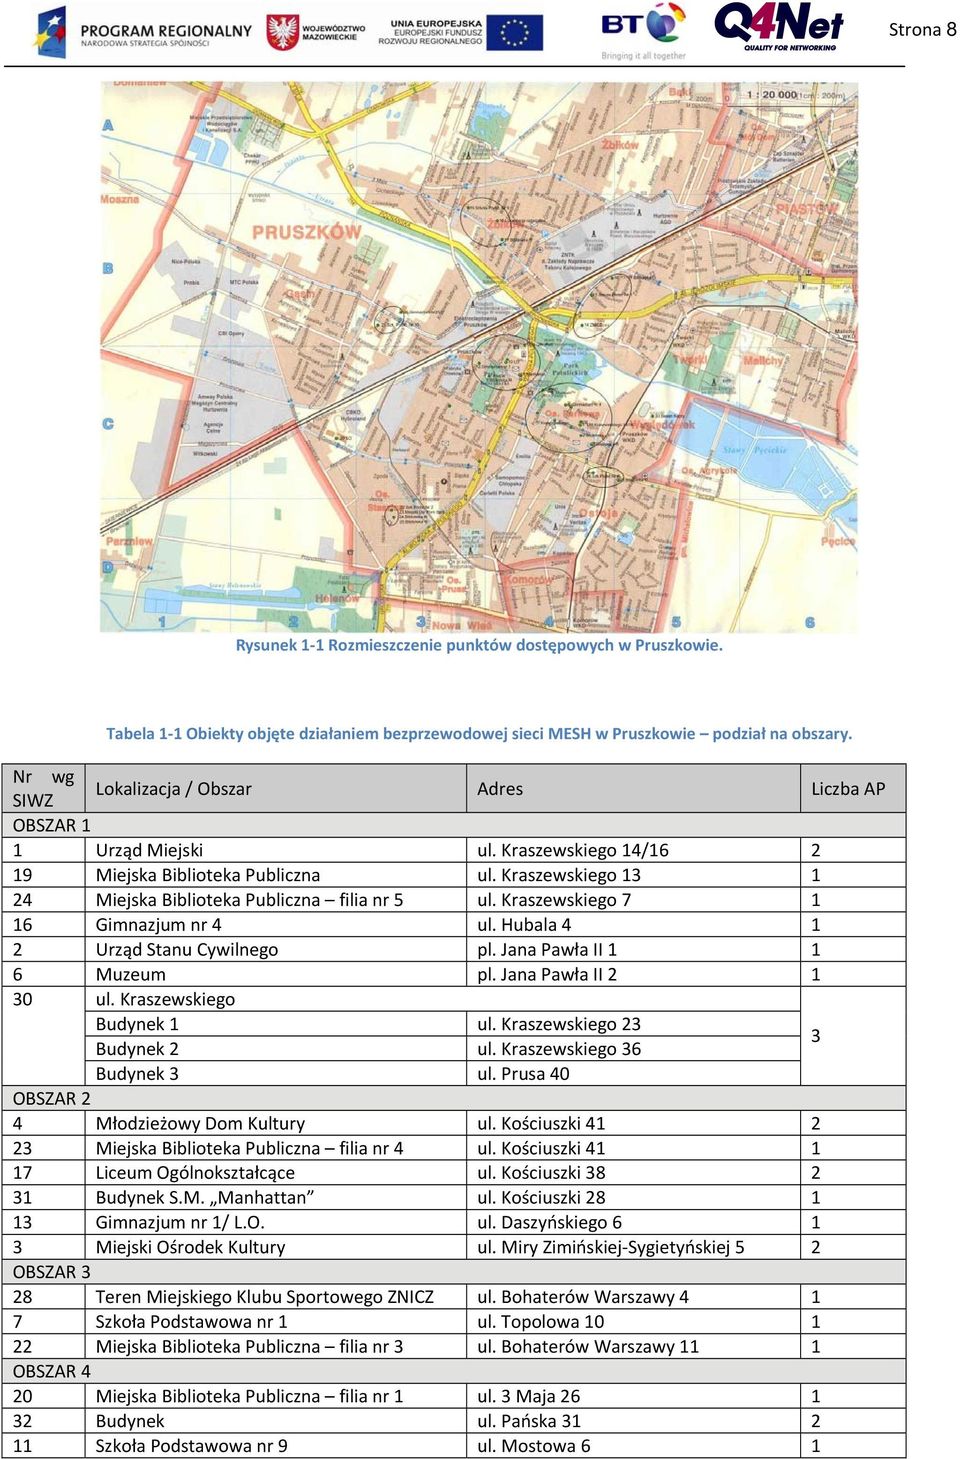960x1459 pixels.
Task: Click the 'OBSZAR 2' section row
Action: click(x=455, y=1098)
